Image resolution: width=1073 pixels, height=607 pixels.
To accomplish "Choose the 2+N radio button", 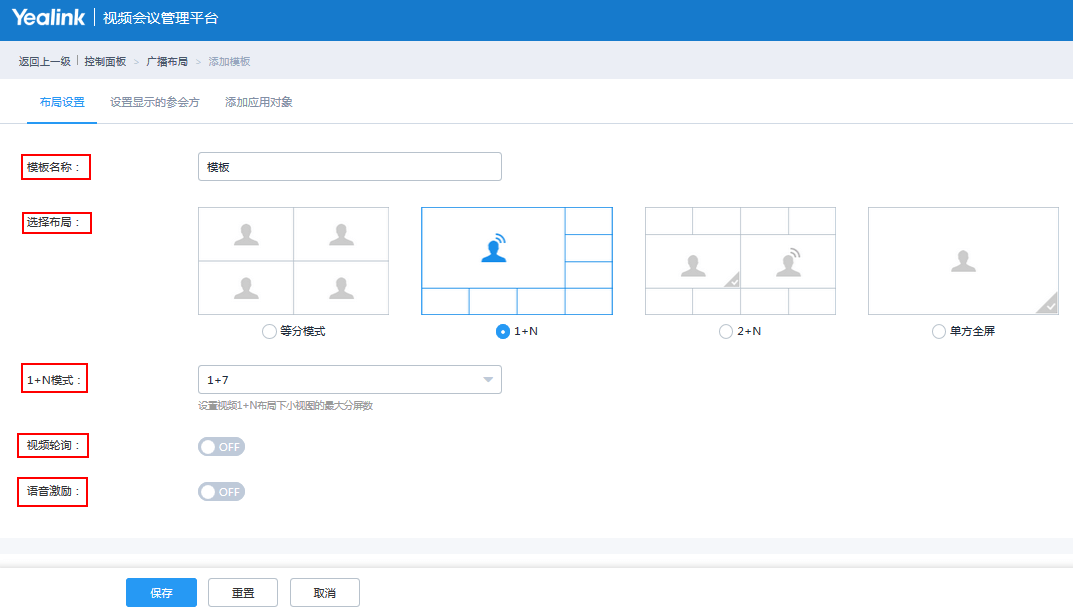I will tap(726, 331).
